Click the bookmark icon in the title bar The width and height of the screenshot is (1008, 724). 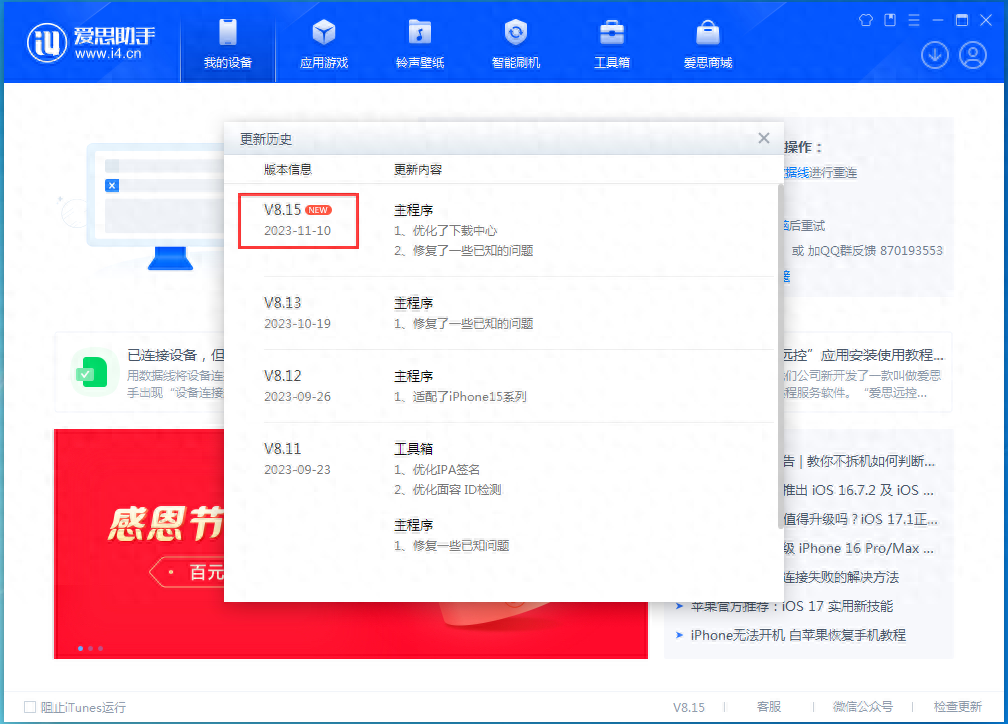click(889, 19)
